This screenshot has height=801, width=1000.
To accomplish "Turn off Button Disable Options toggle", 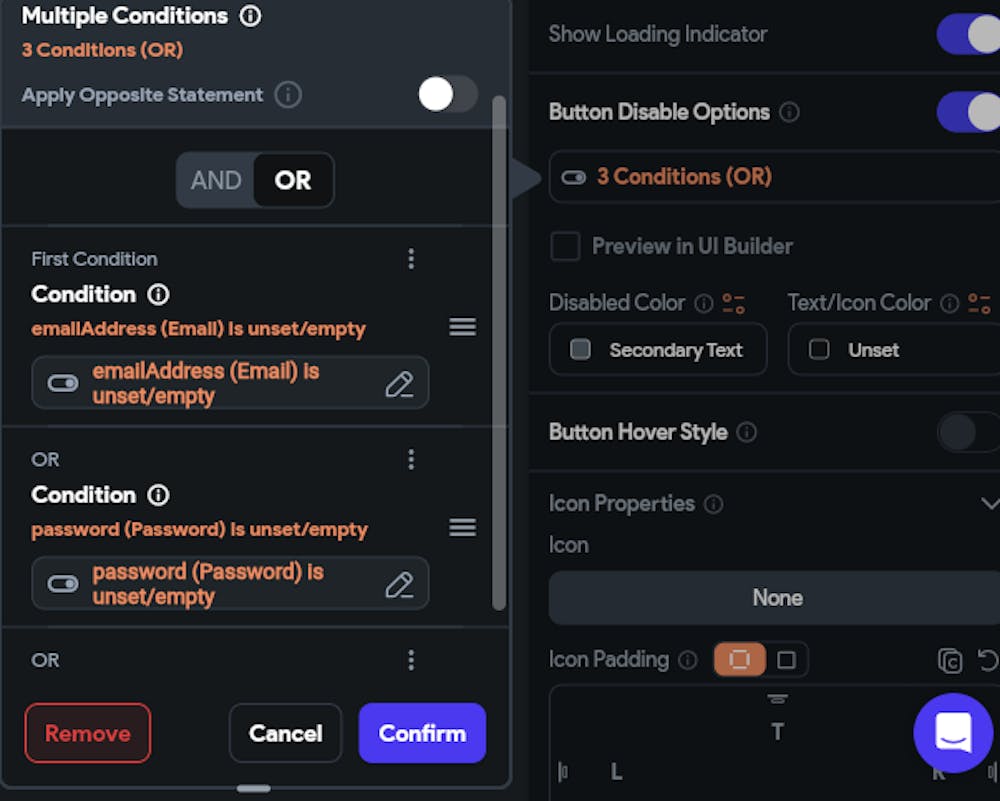I will point(967,112).
